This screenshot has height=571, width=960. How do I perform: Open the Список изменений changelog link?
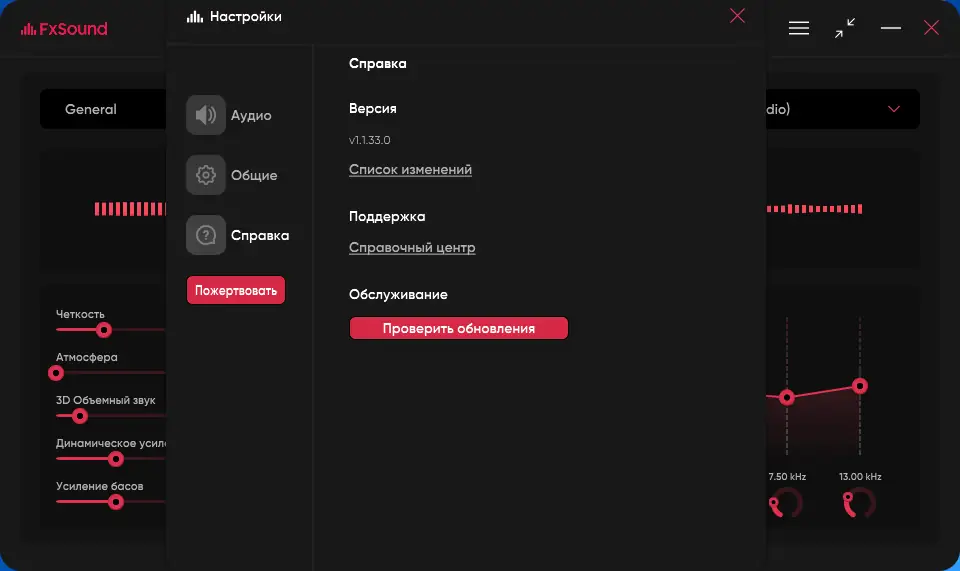(x=410, y=170)
